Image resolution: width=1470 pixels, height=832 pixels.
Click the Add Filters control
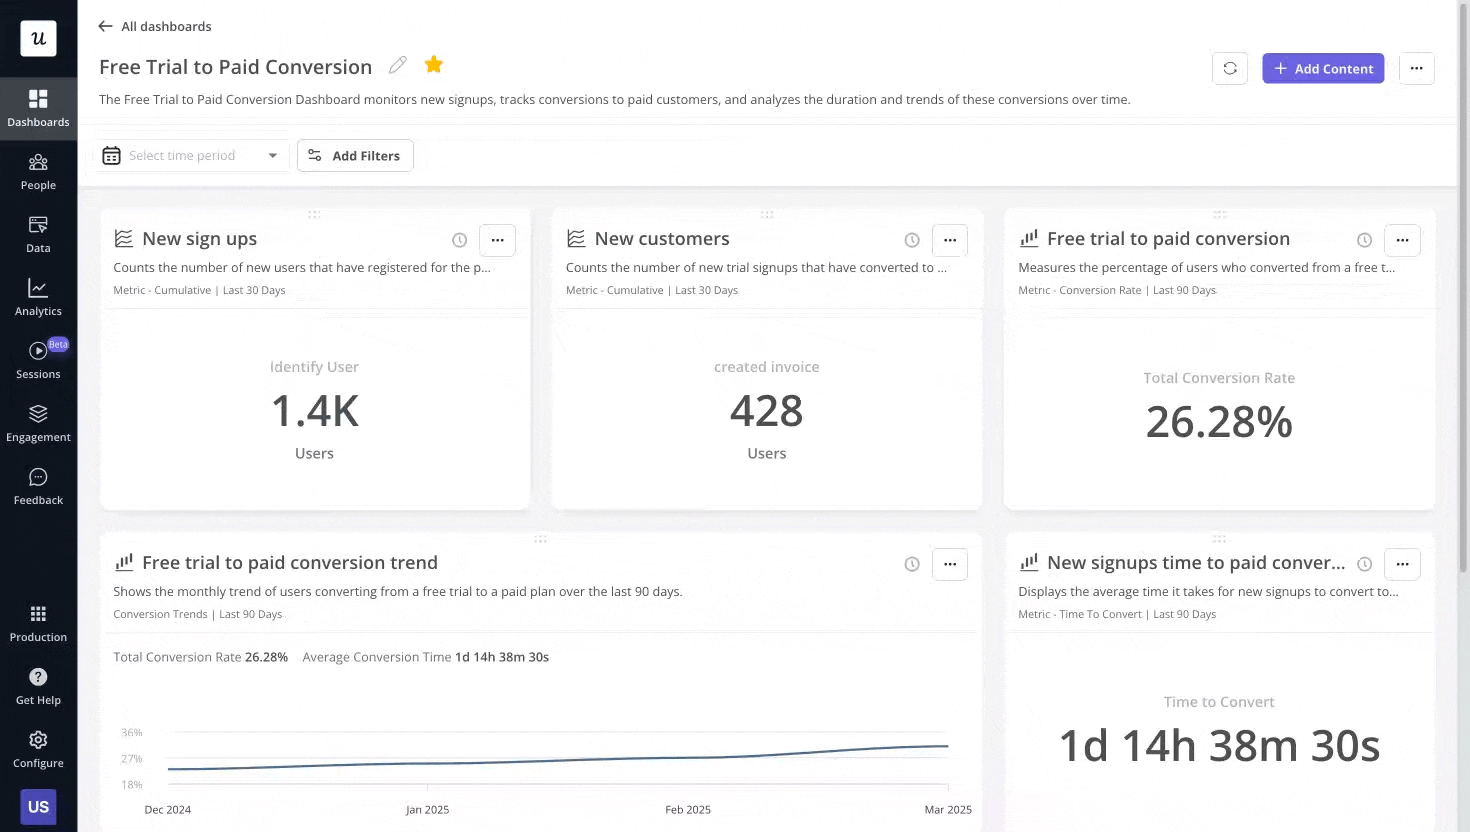[x=355, y=155]
